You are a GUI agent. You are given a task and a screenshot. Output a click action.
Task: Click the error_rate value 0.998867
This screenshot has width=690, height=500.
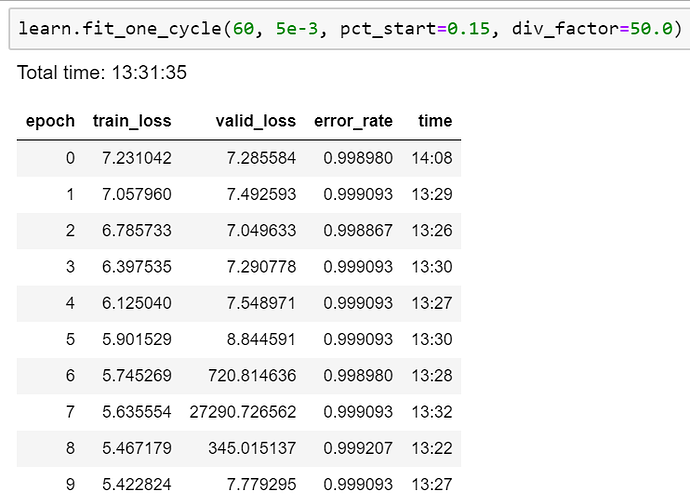pos(358,230)
